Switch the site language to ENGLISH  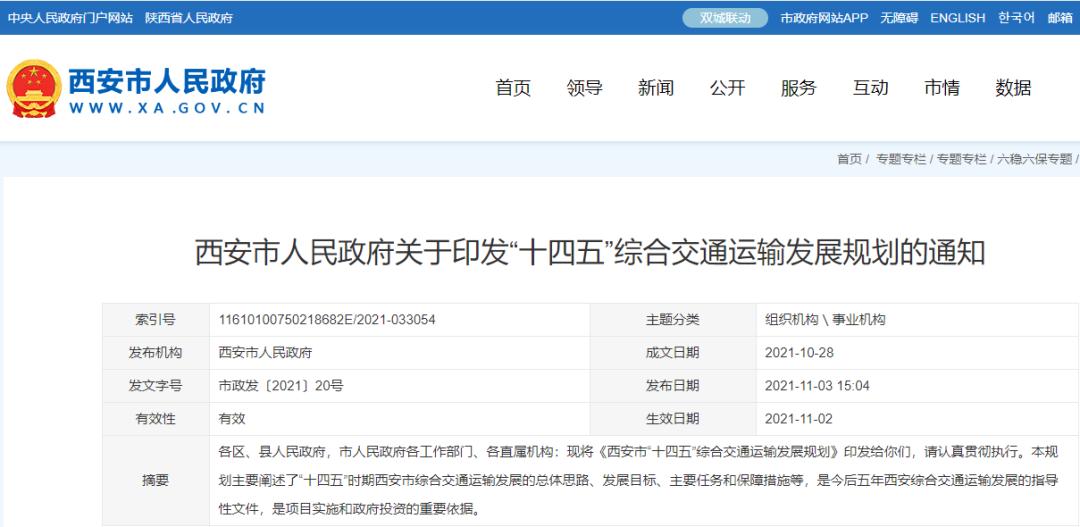pyautogui.click(x=957, y=18)
